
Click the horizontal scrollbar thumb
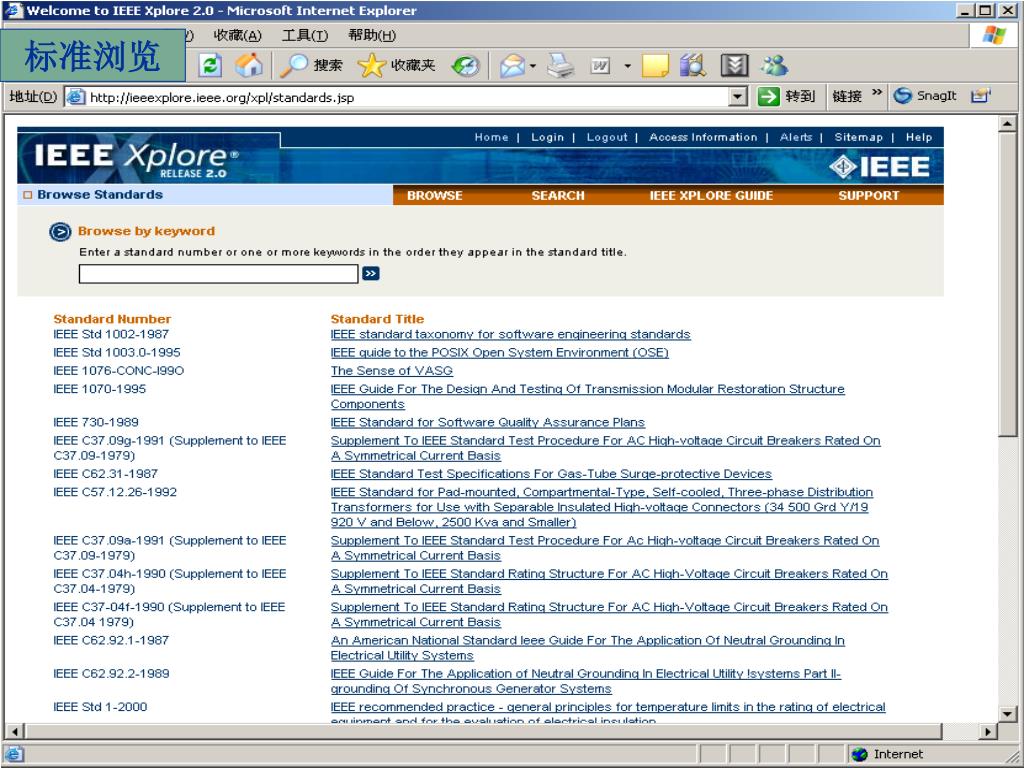pos(483,731)
